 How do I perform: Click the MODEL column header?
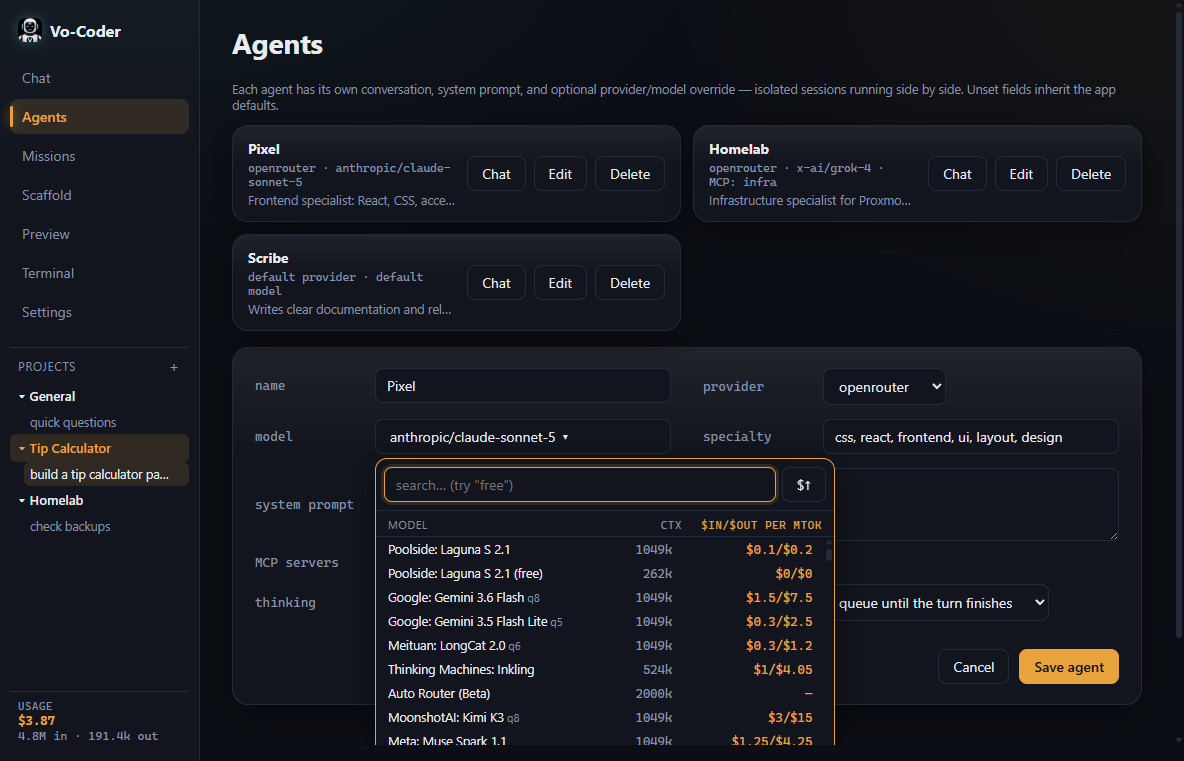click(408, 525)
